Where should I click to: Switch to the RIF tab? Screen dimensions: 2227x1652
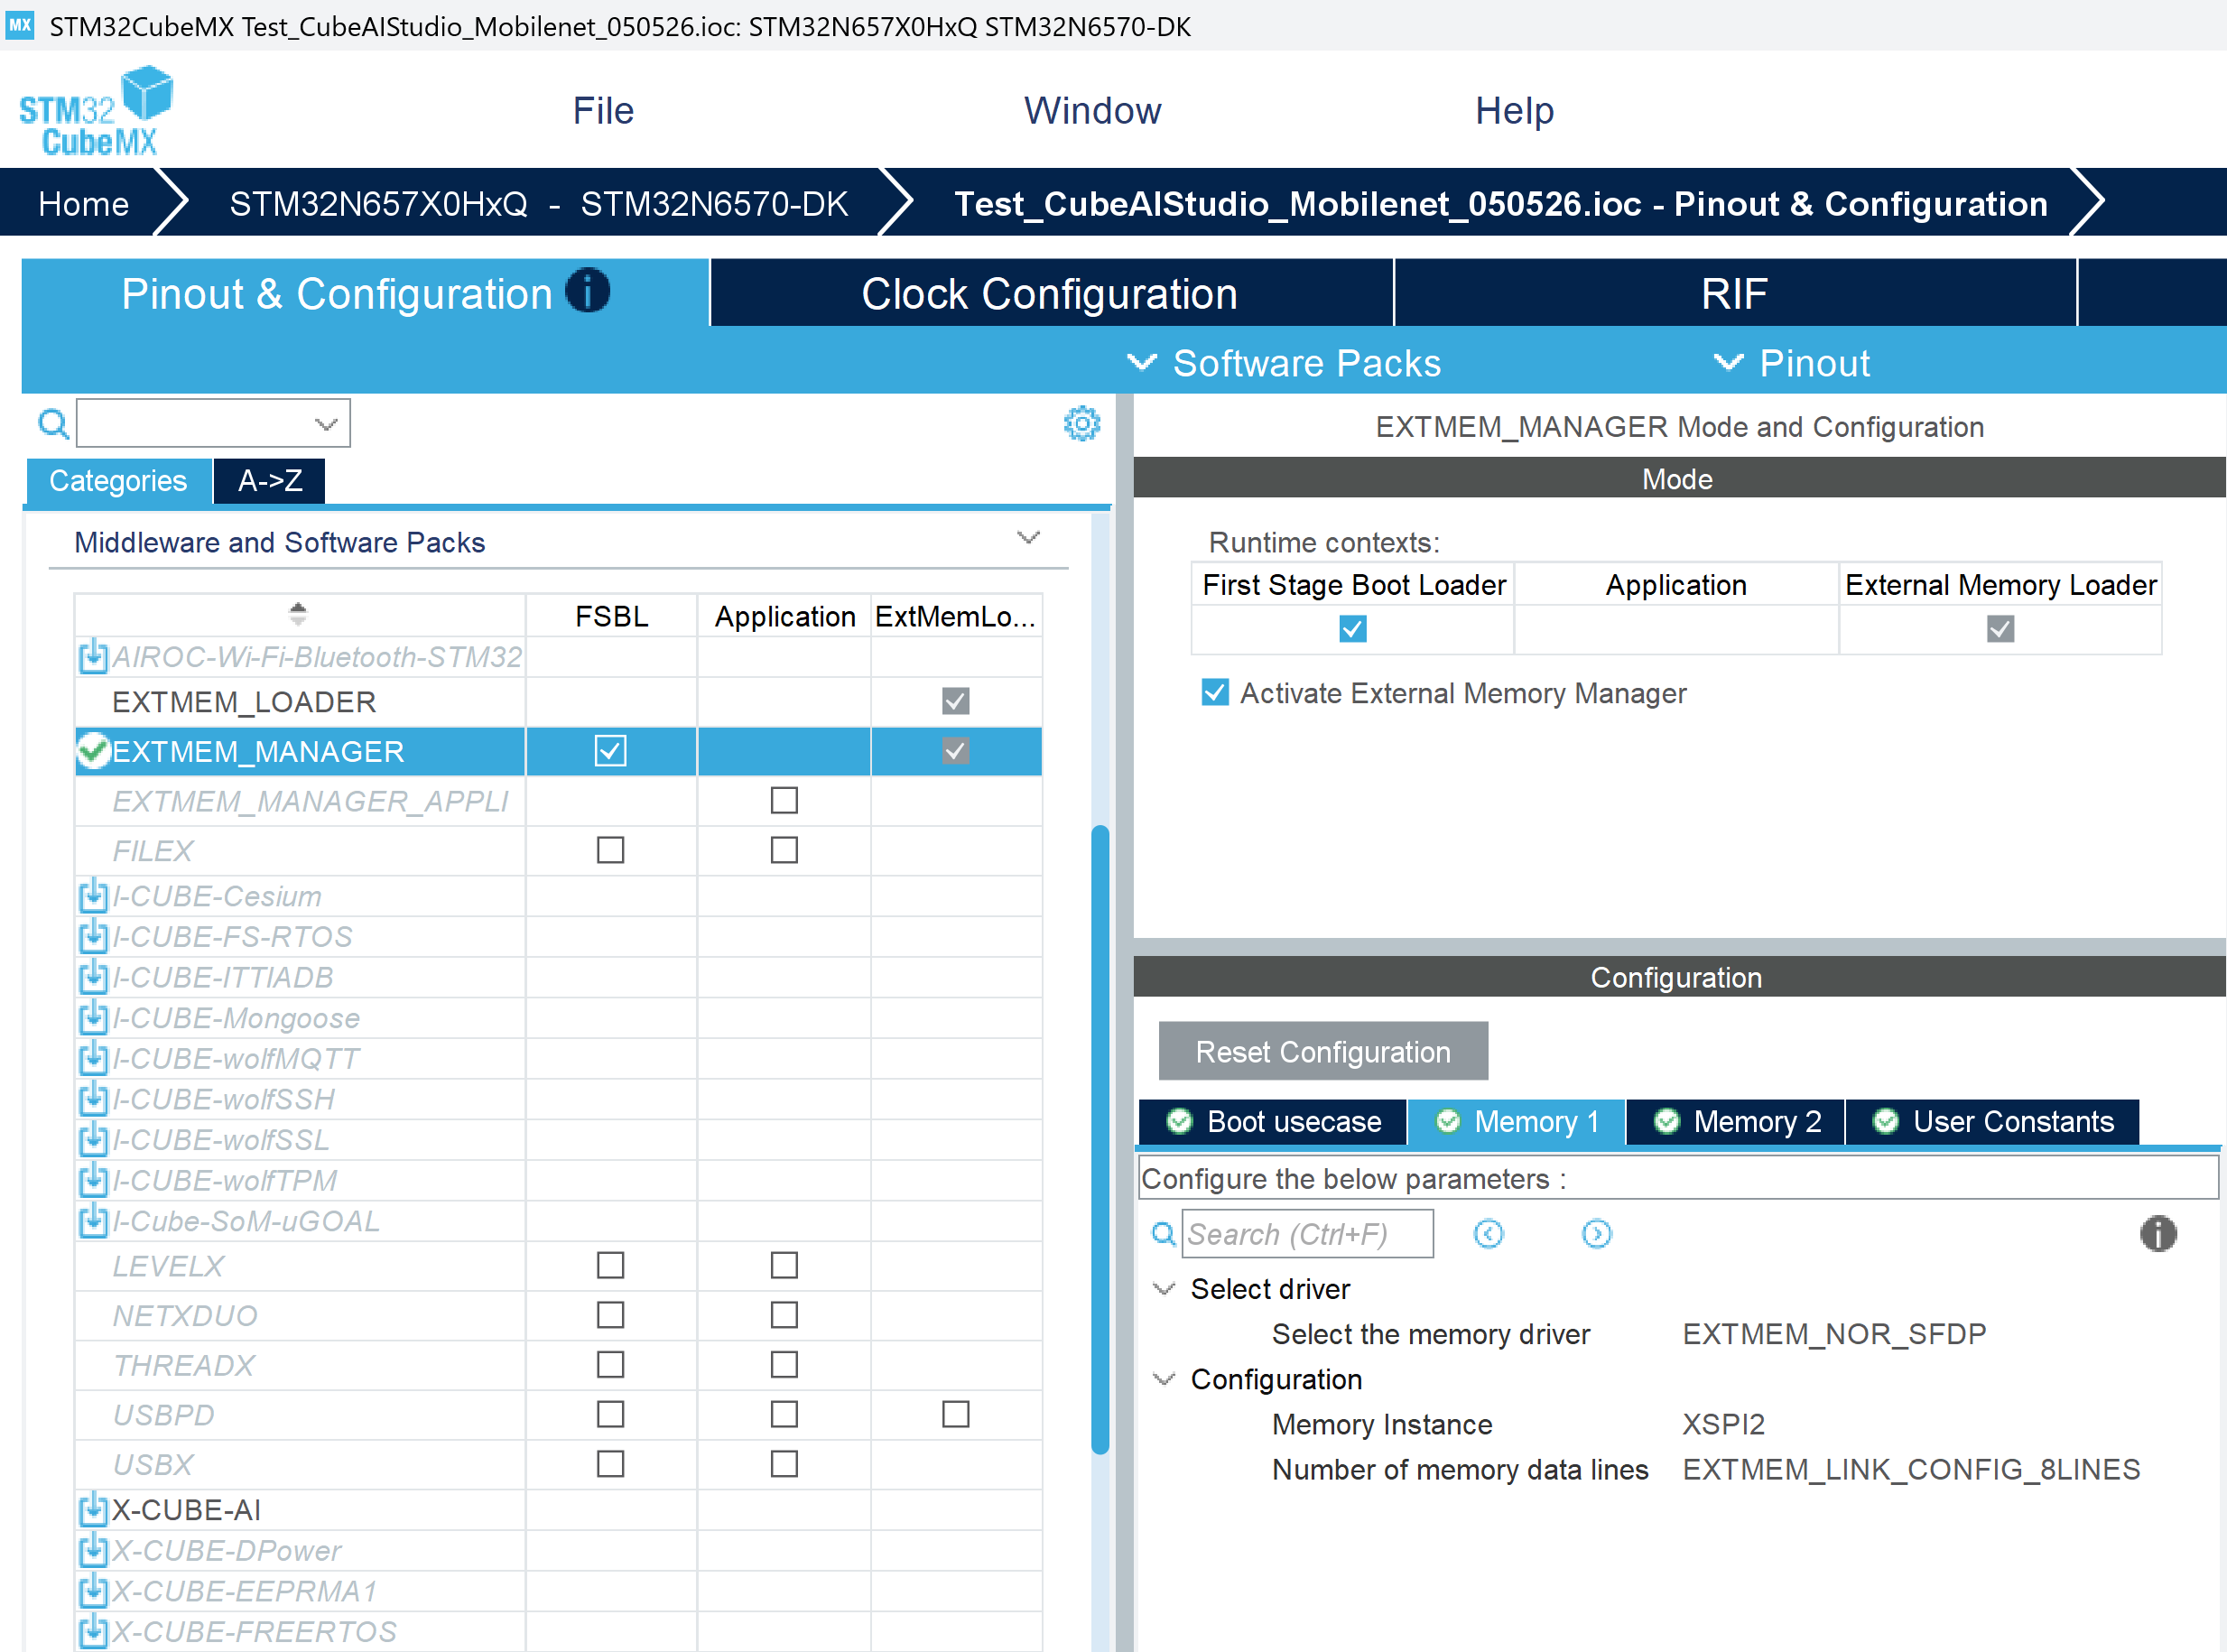1735,293
